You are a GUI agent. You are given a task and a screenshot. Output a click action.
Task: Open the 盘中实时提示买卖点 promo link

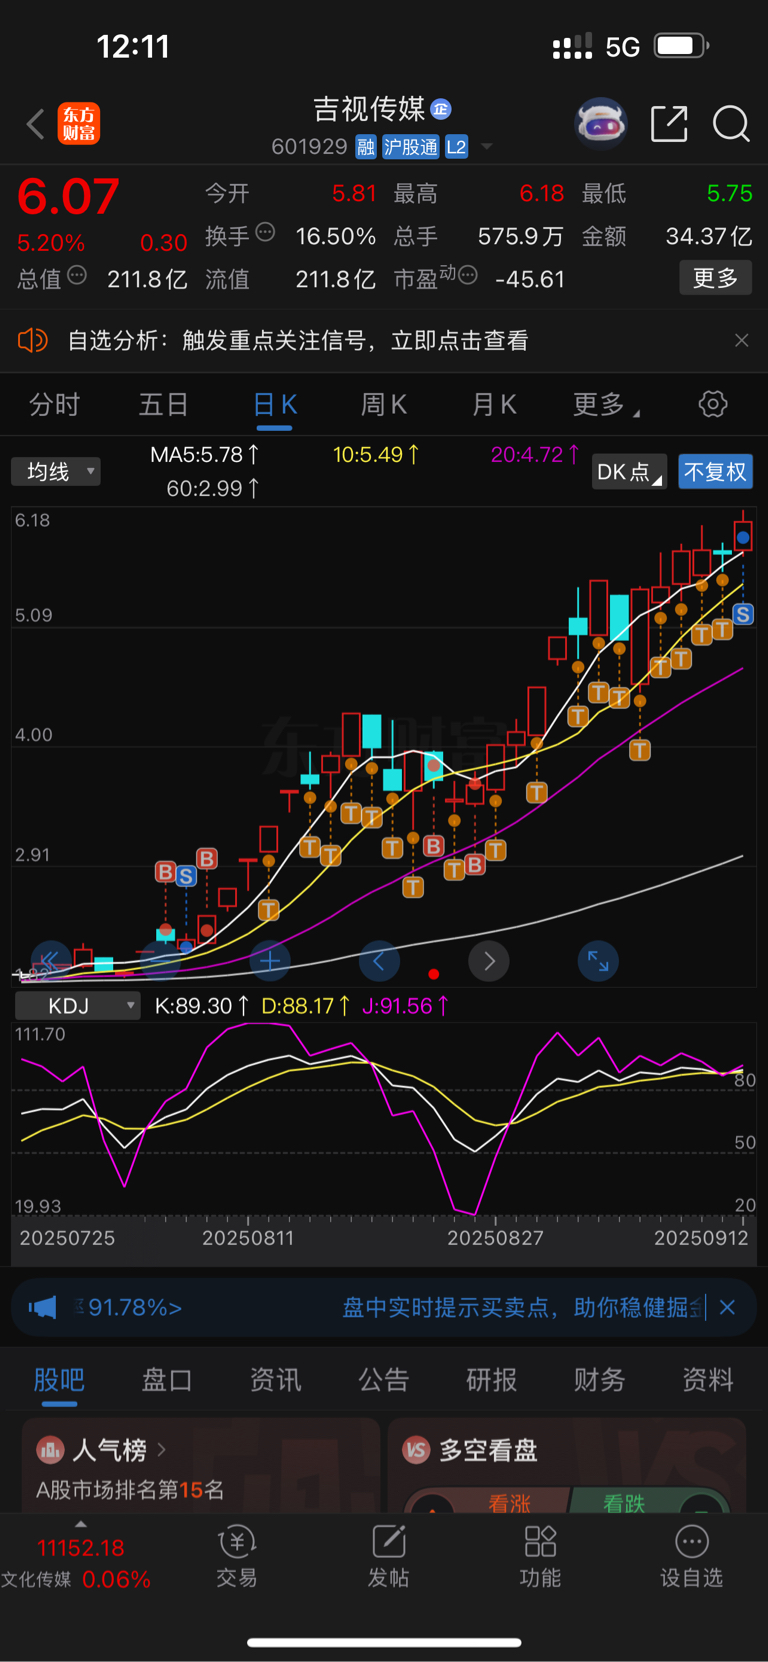pos(523,1307)
